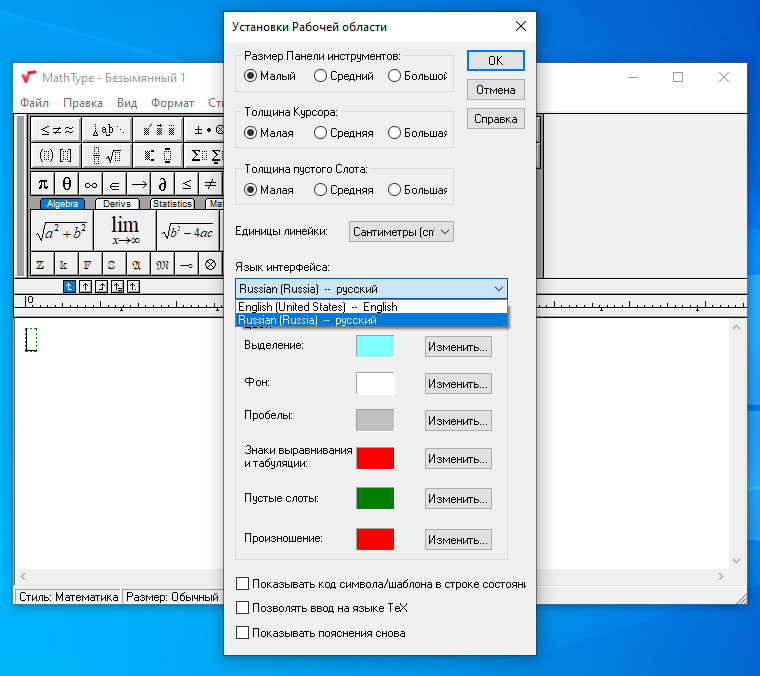Select Средний toolbar size radio button
Screen dimensions: 760x676
click(344, 76)
